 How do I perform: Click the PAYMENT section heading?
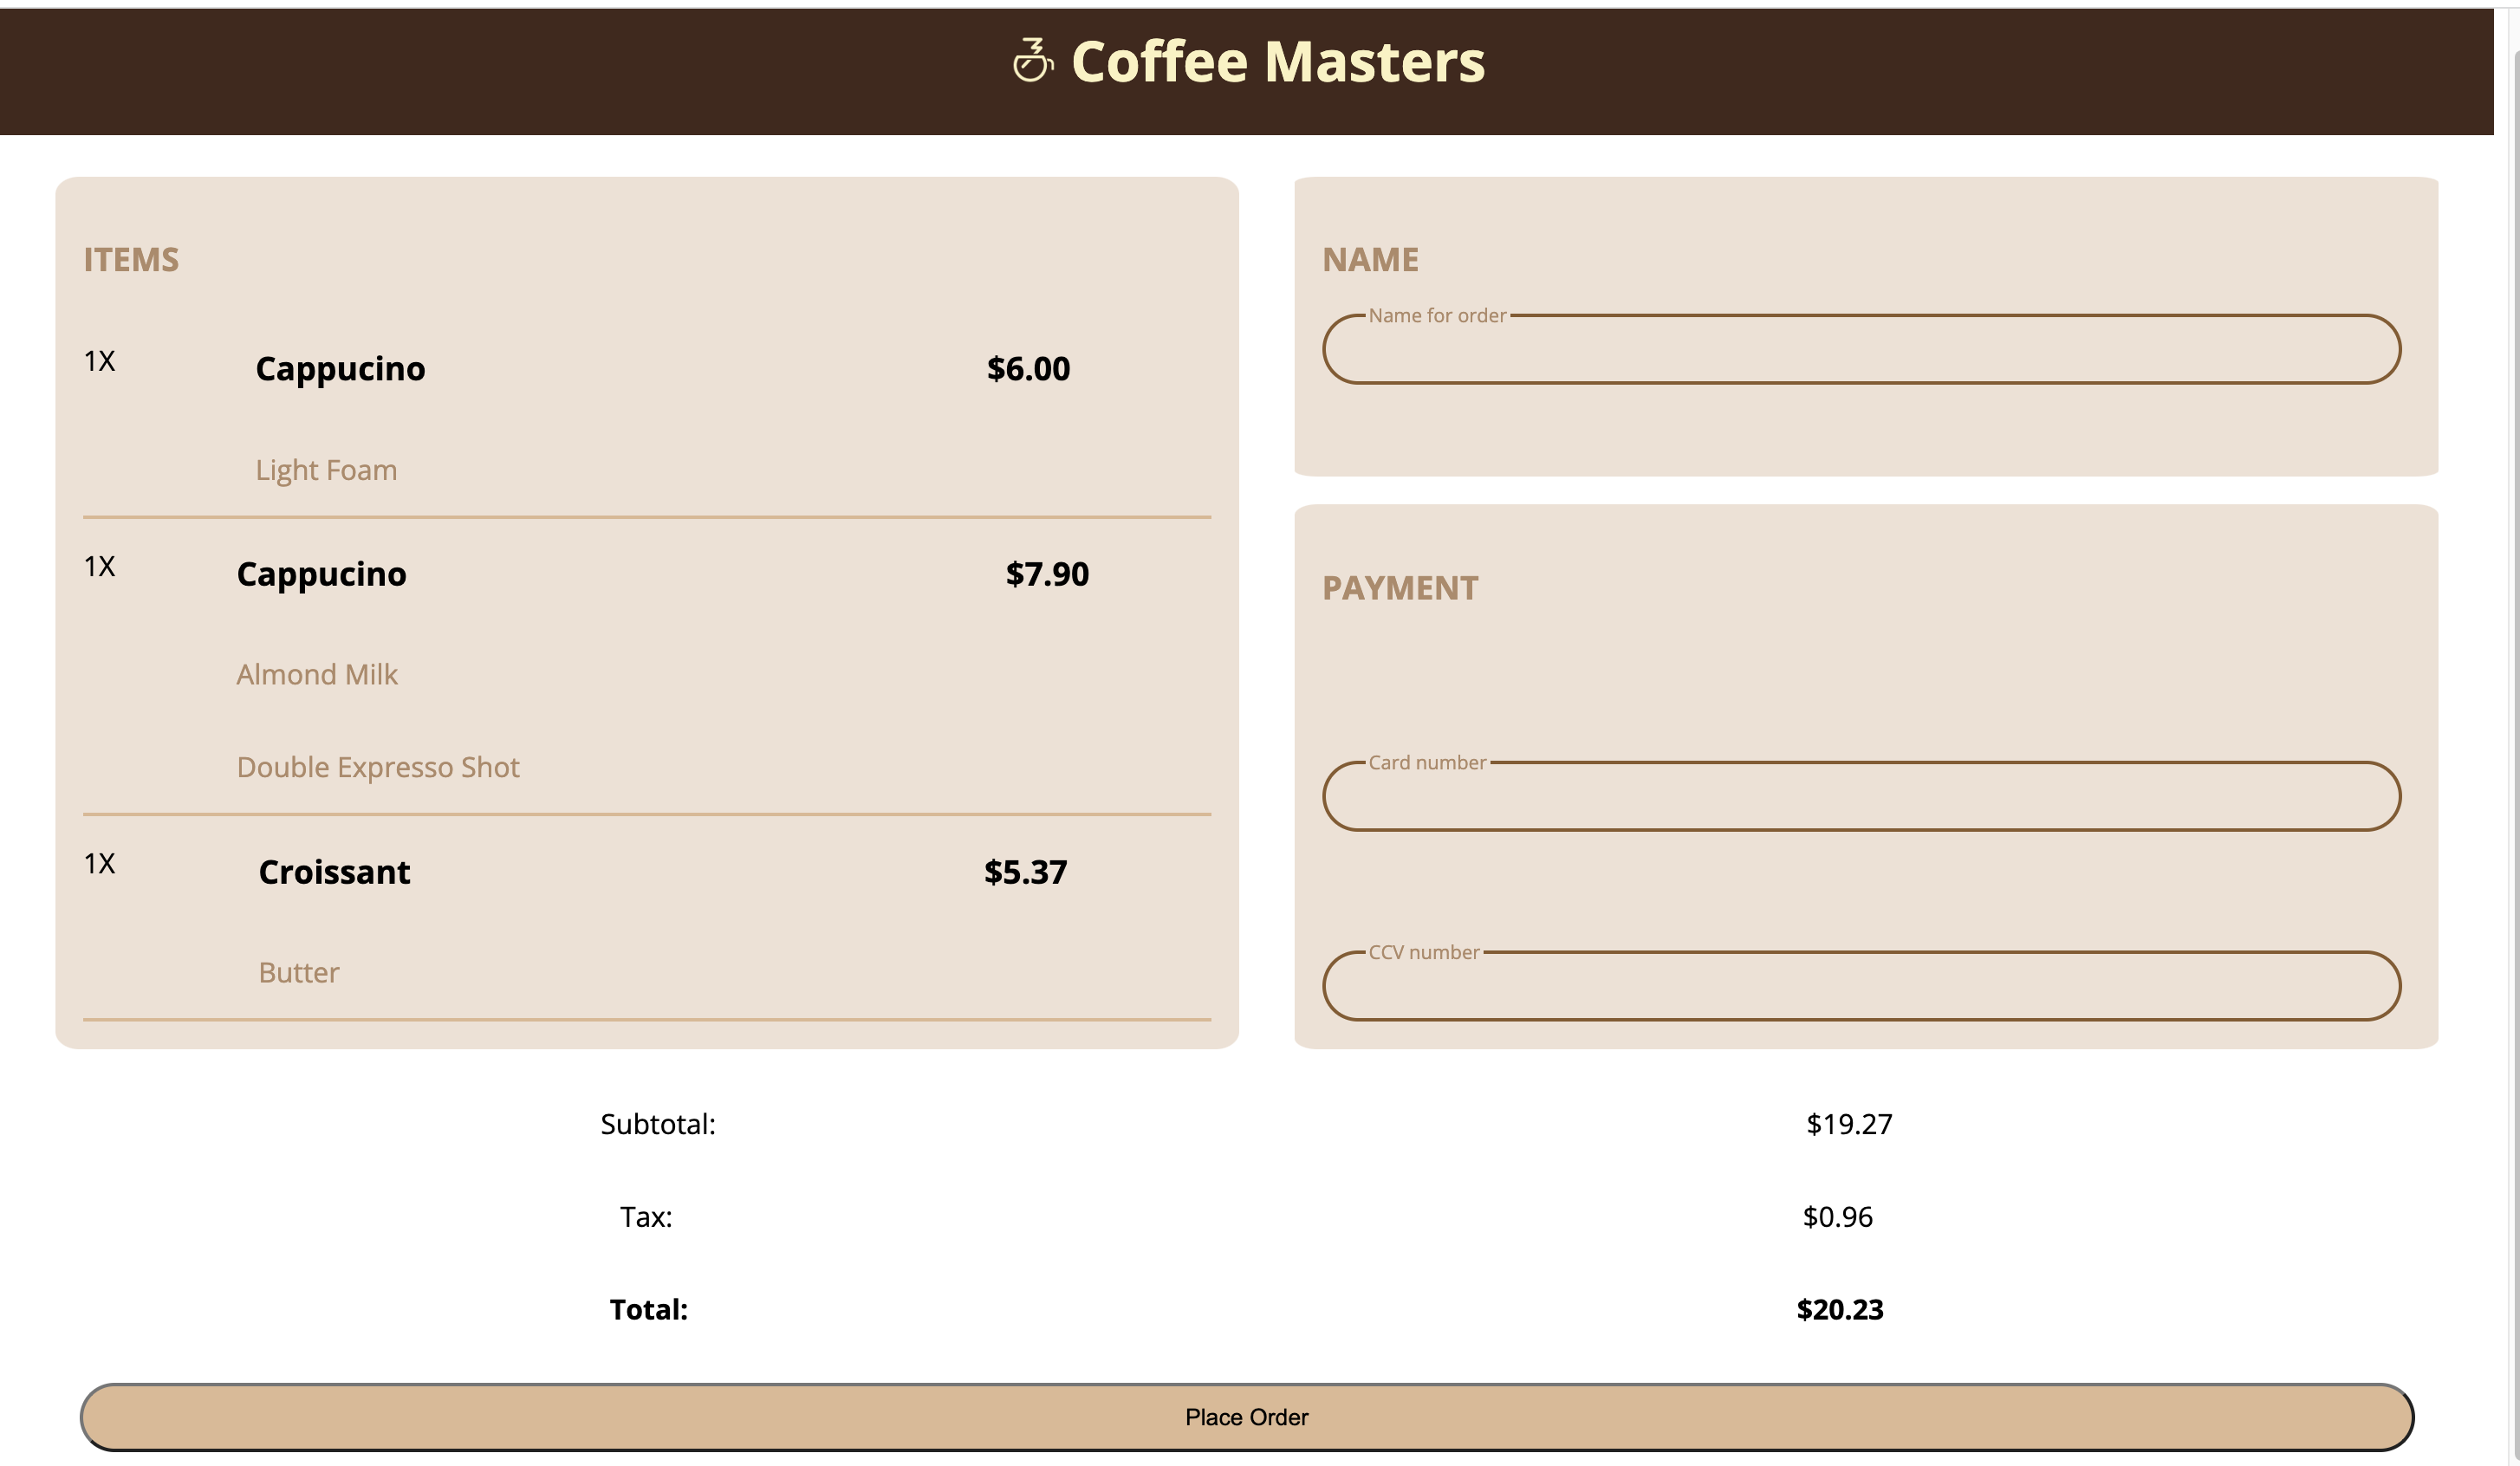(1399, 588)
